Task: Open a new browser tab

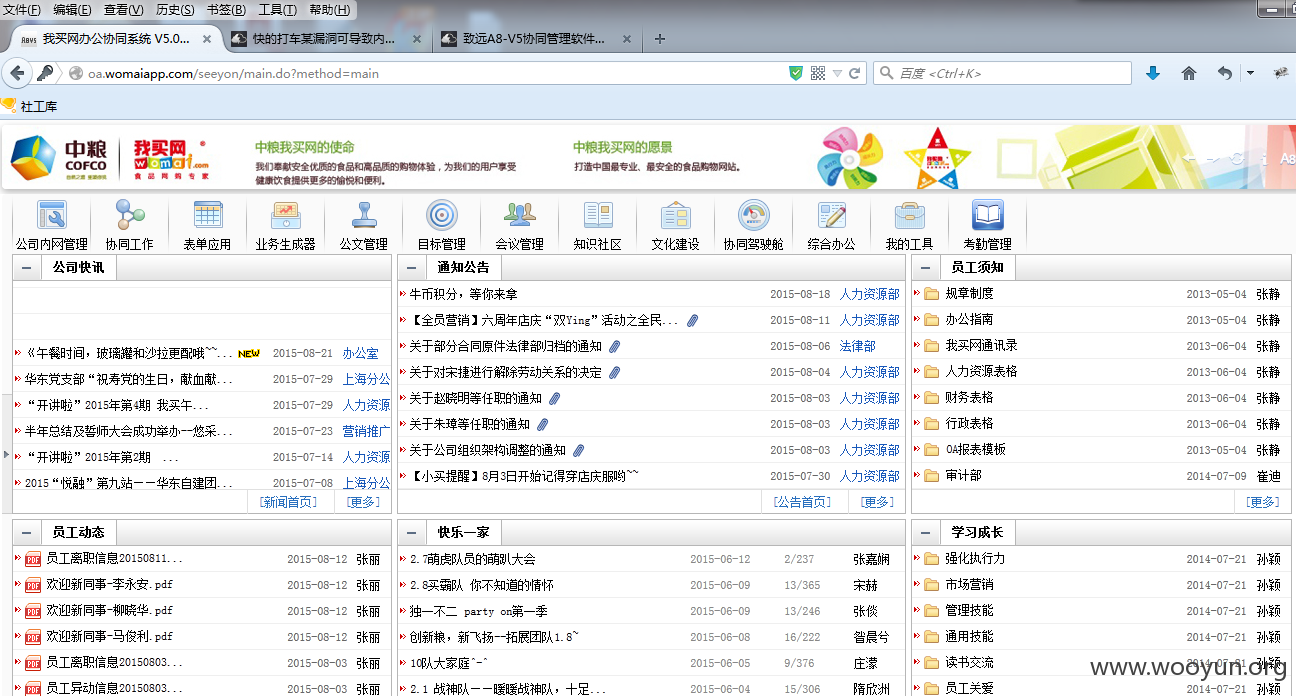Action: point(659,40)
